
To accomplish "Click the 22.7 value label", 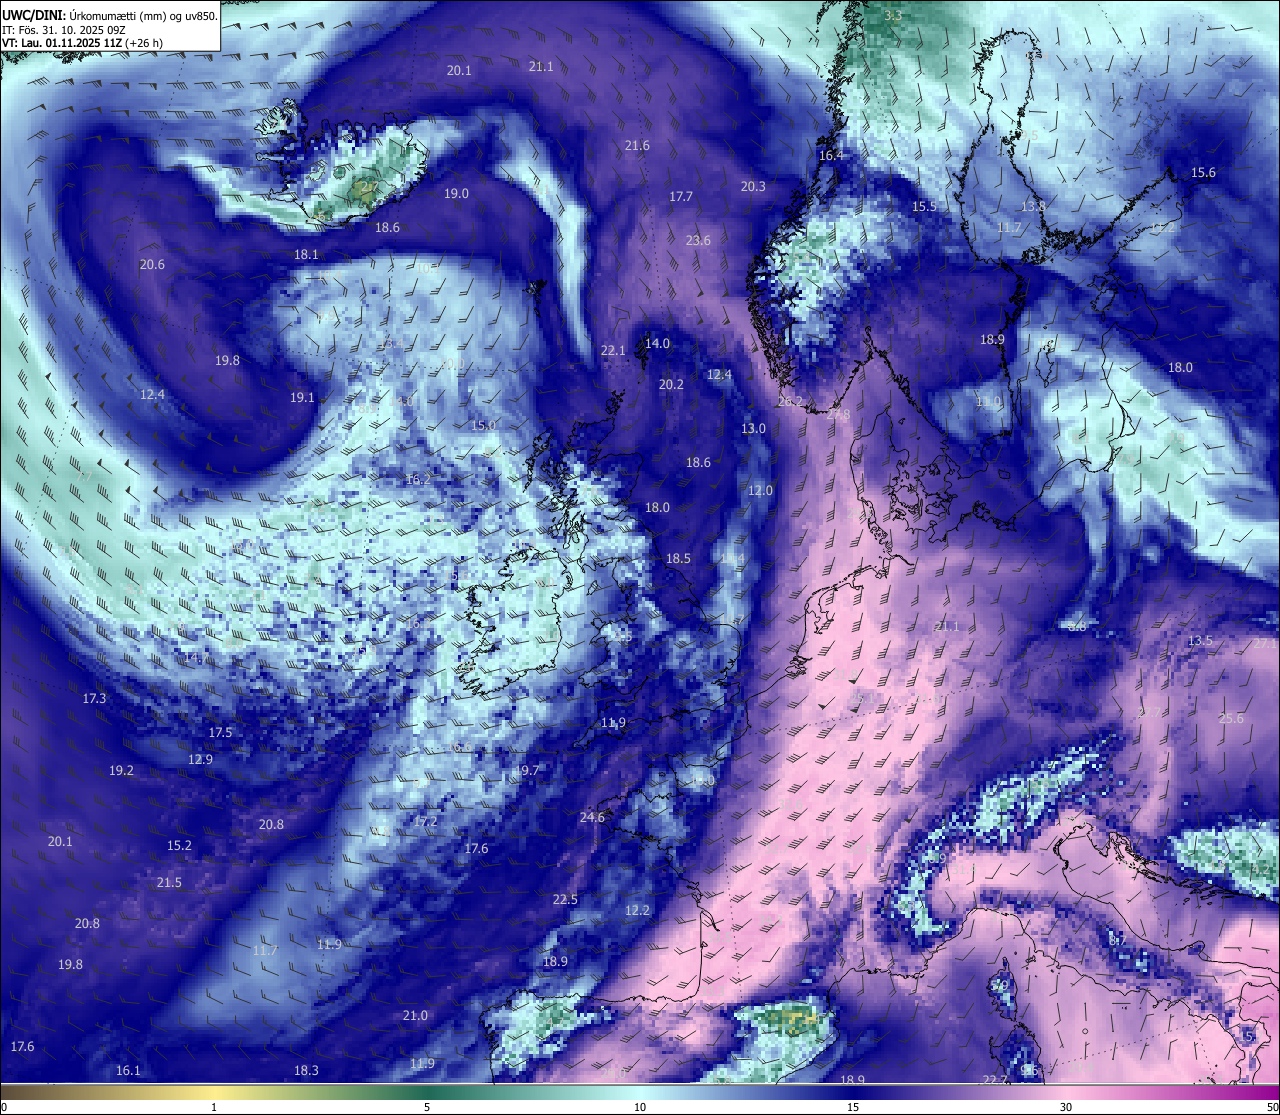I will [x=994, y=1081].
